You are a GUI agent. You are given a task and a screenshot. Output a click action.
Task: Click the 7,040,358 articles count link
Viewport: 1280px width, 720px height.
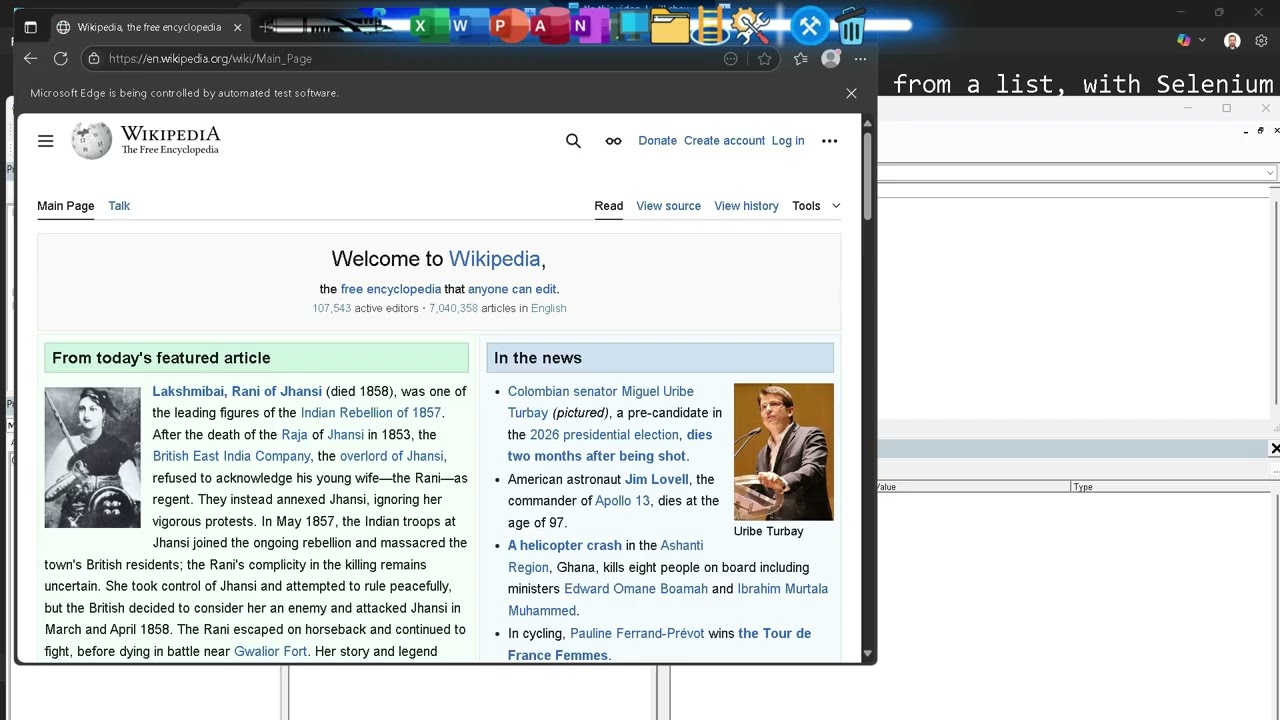pyautogui.click(x=453, y=308)
